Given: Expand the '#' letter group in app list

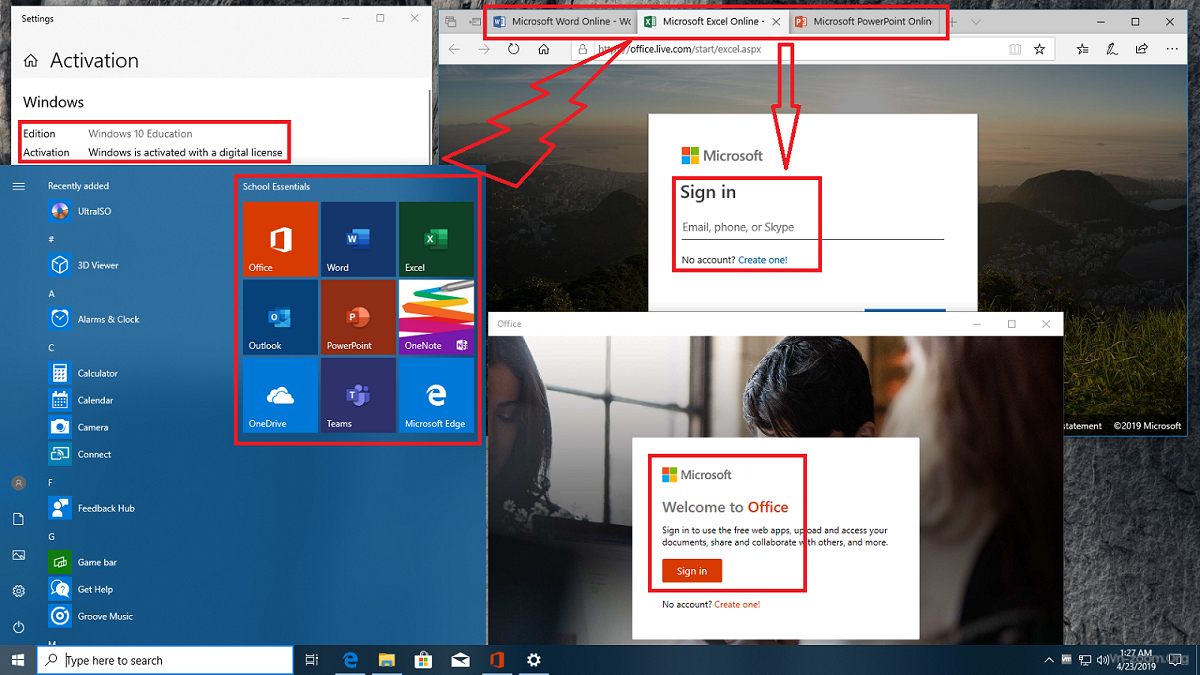Looking at the screenshot, I should click(51, 239).
